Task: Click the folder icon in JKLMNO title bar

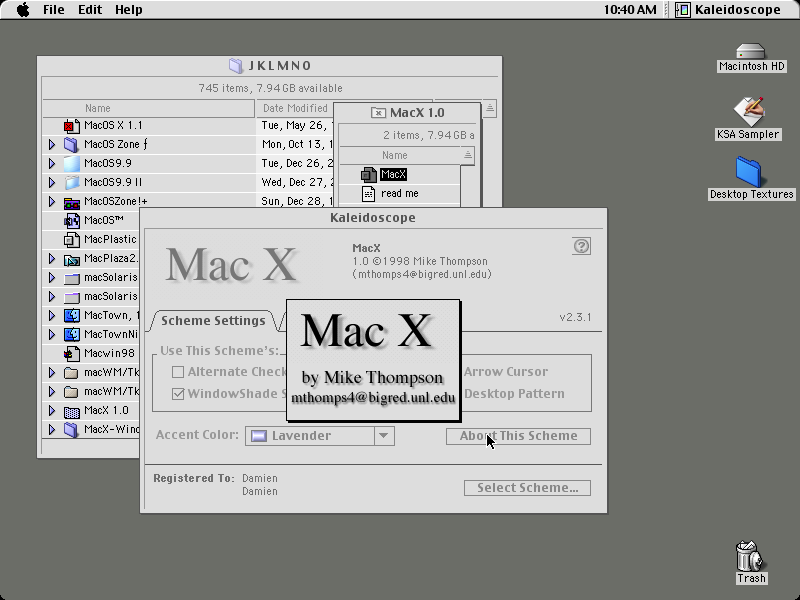Action: pyautogui.click(x=236, y=66)
